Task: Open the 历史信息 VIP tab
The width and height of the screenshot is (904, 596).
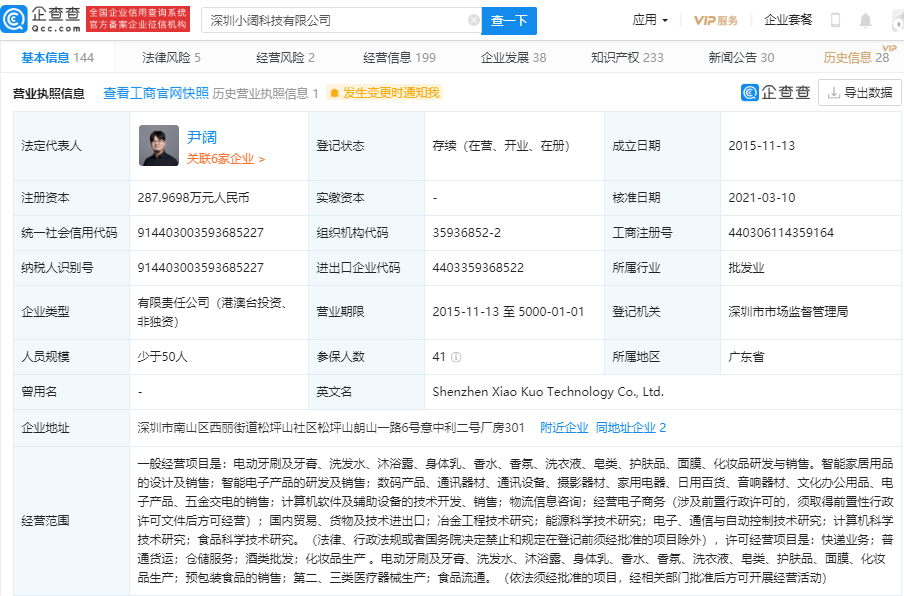Action: coord(856,58)
